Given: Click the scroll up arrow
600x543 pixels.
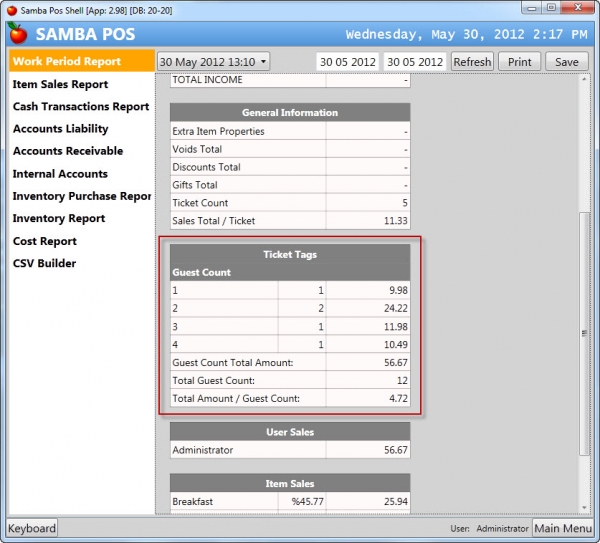Looking at the screenshot, I should pos(584,79).
